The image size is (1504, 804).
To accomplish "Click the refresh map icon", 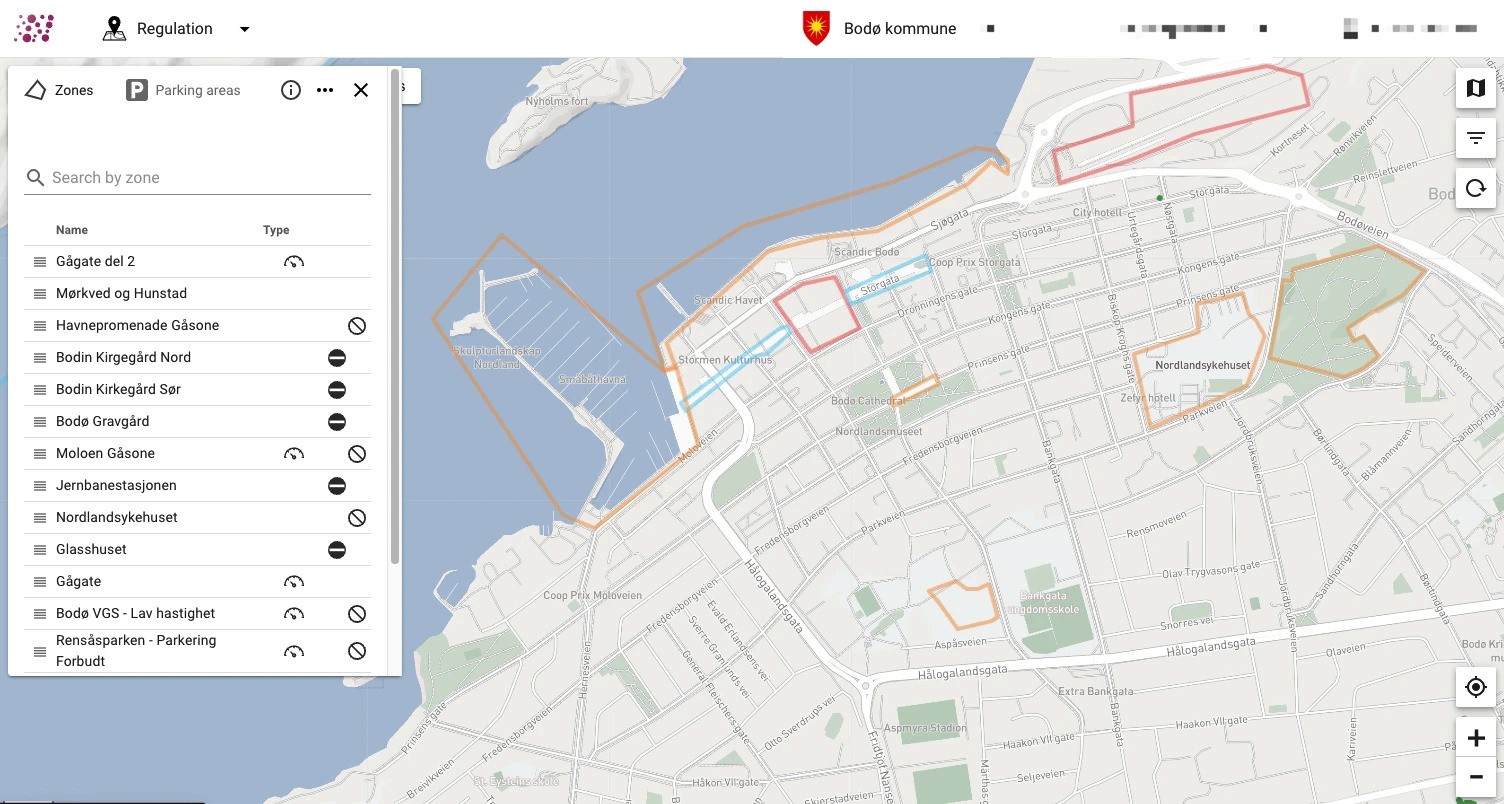I will [x=1475, y=188].
